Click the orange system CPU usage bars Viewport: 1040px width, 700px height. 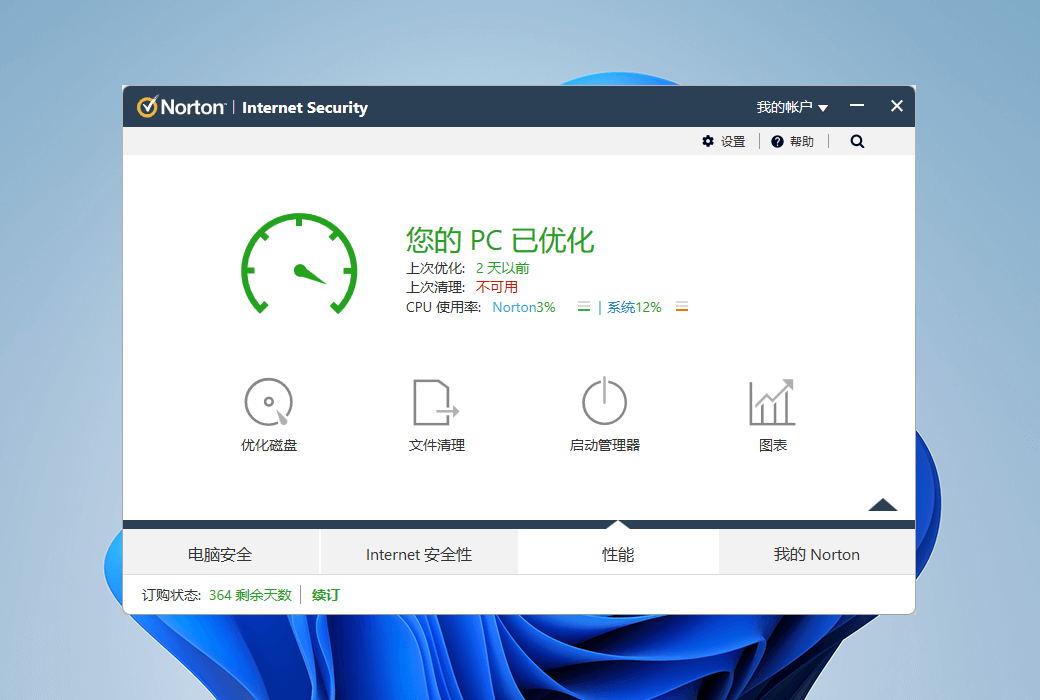pos(682,307)
